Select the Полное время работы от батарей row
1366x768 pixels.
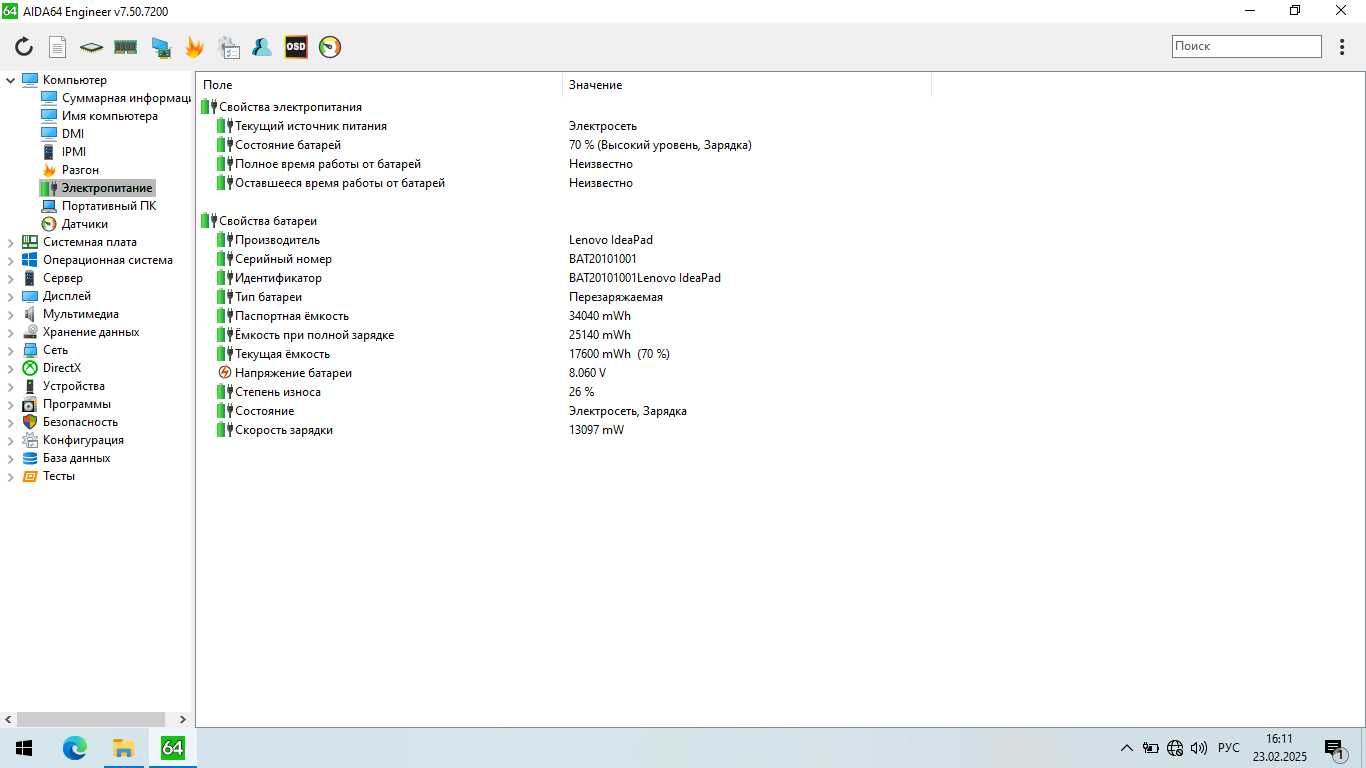563,164
